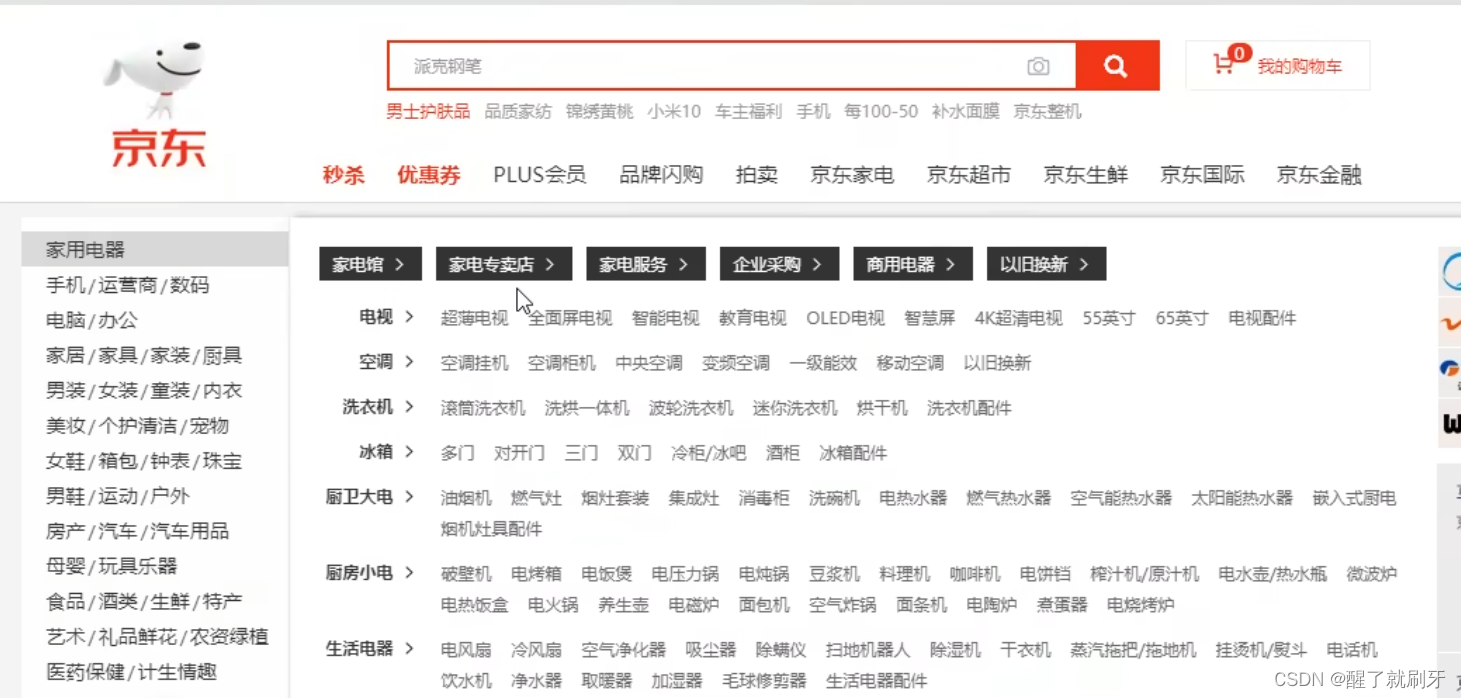Click the 挂烫机/熨斗 link

[x=1261, y=650]
